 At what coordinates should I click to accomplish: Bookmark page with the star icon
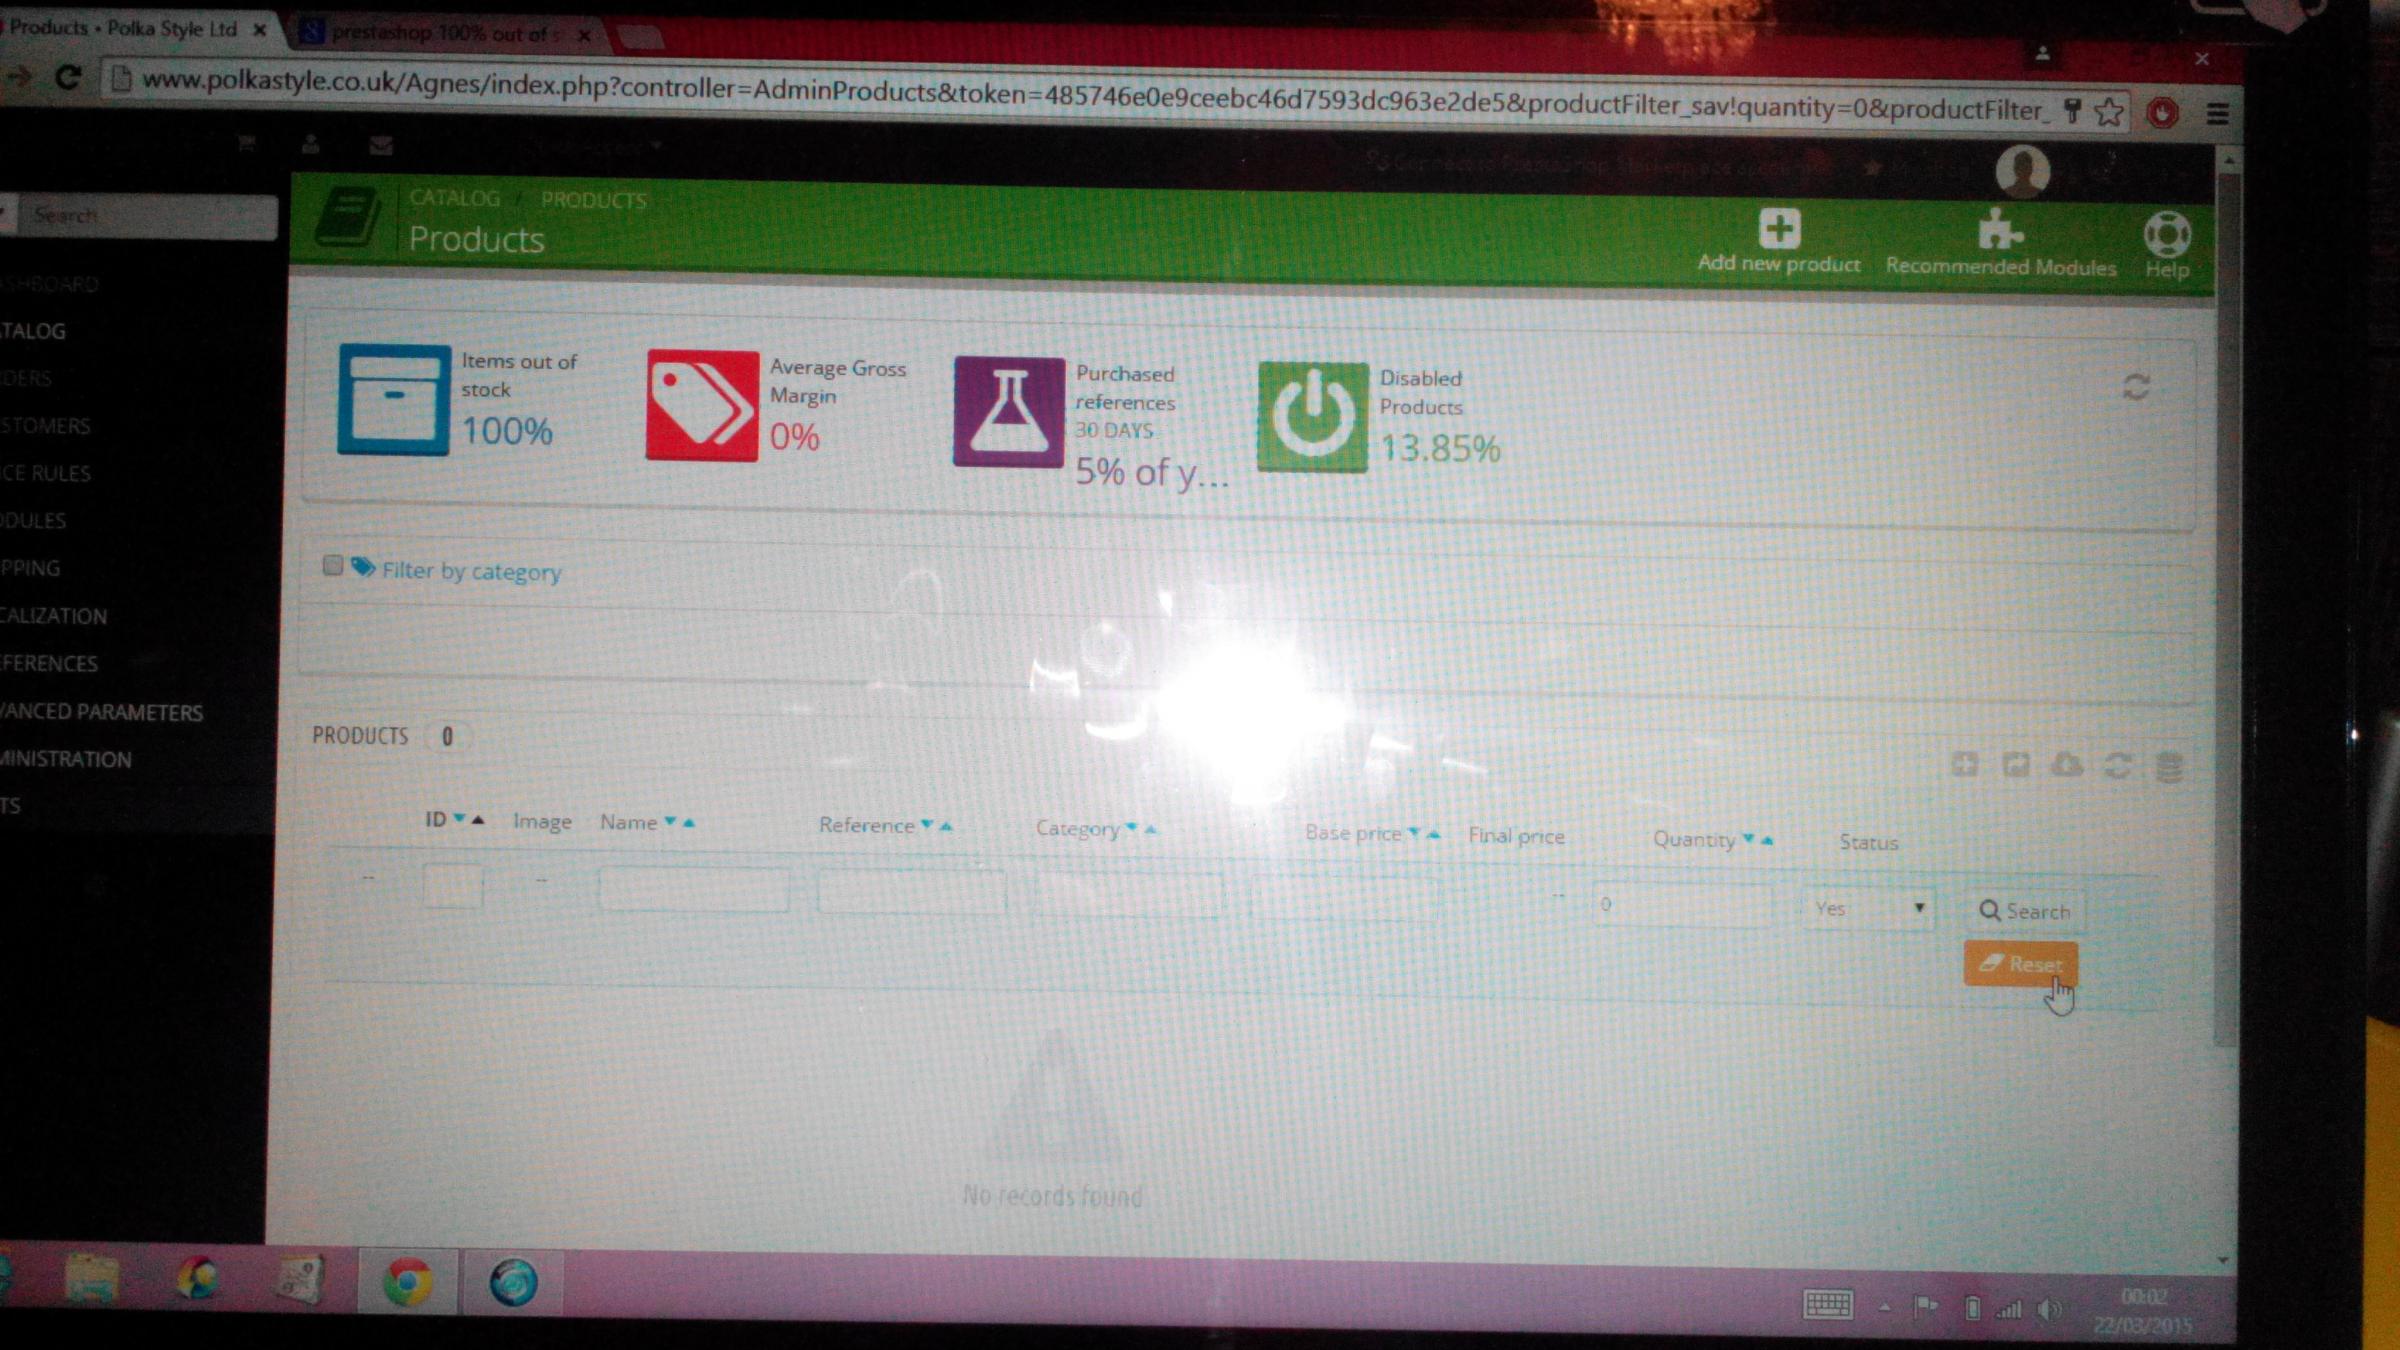2109,112
